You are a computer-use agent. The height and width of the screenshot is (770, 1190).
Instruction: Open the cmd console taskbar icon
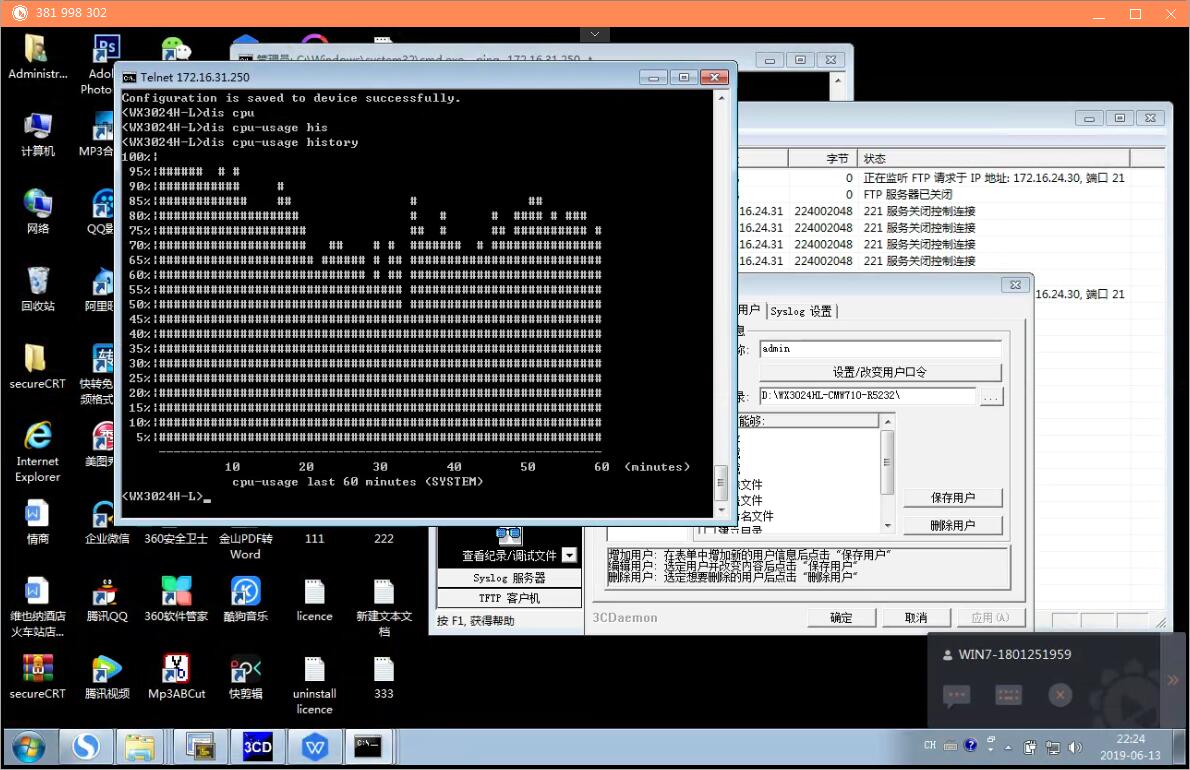pyautogui.click(x=368, y=747)
